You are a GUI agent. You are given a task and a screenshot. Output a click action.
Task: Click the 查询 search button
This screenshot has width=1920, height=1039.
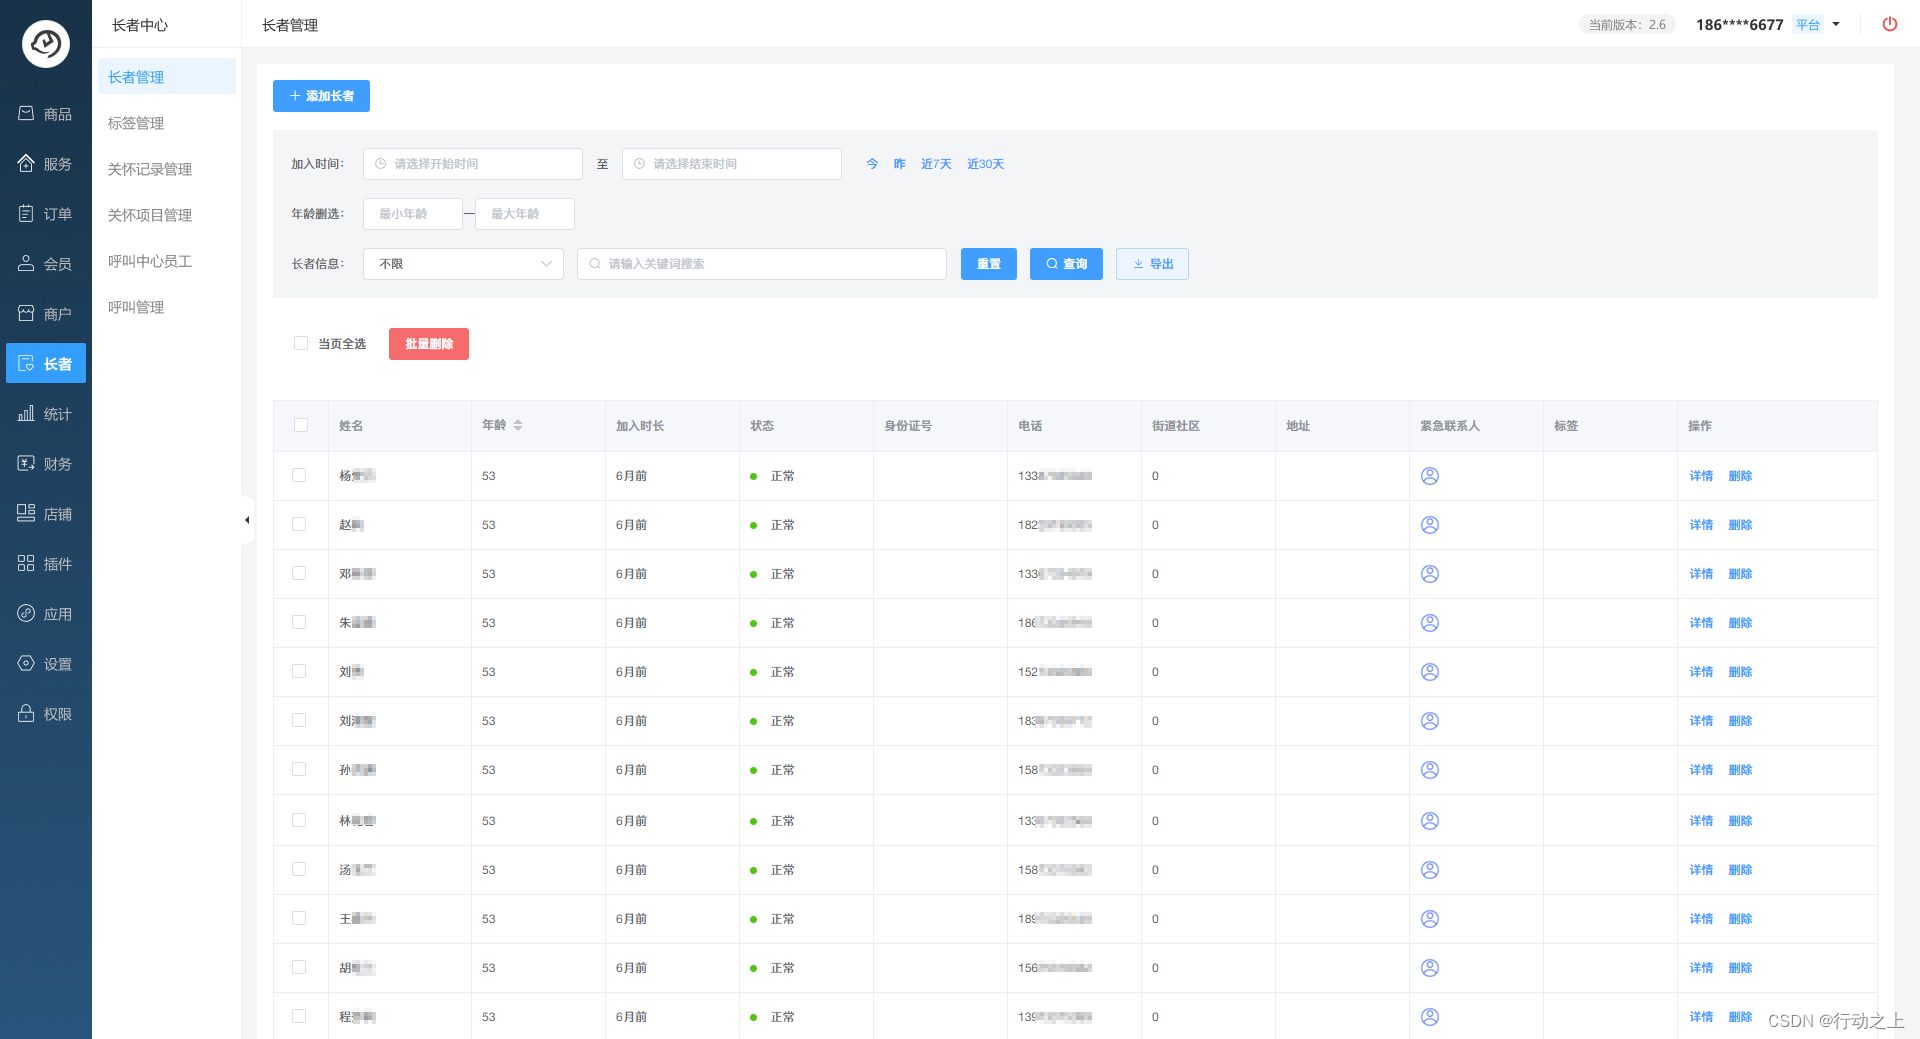(x=1066, y=264)
